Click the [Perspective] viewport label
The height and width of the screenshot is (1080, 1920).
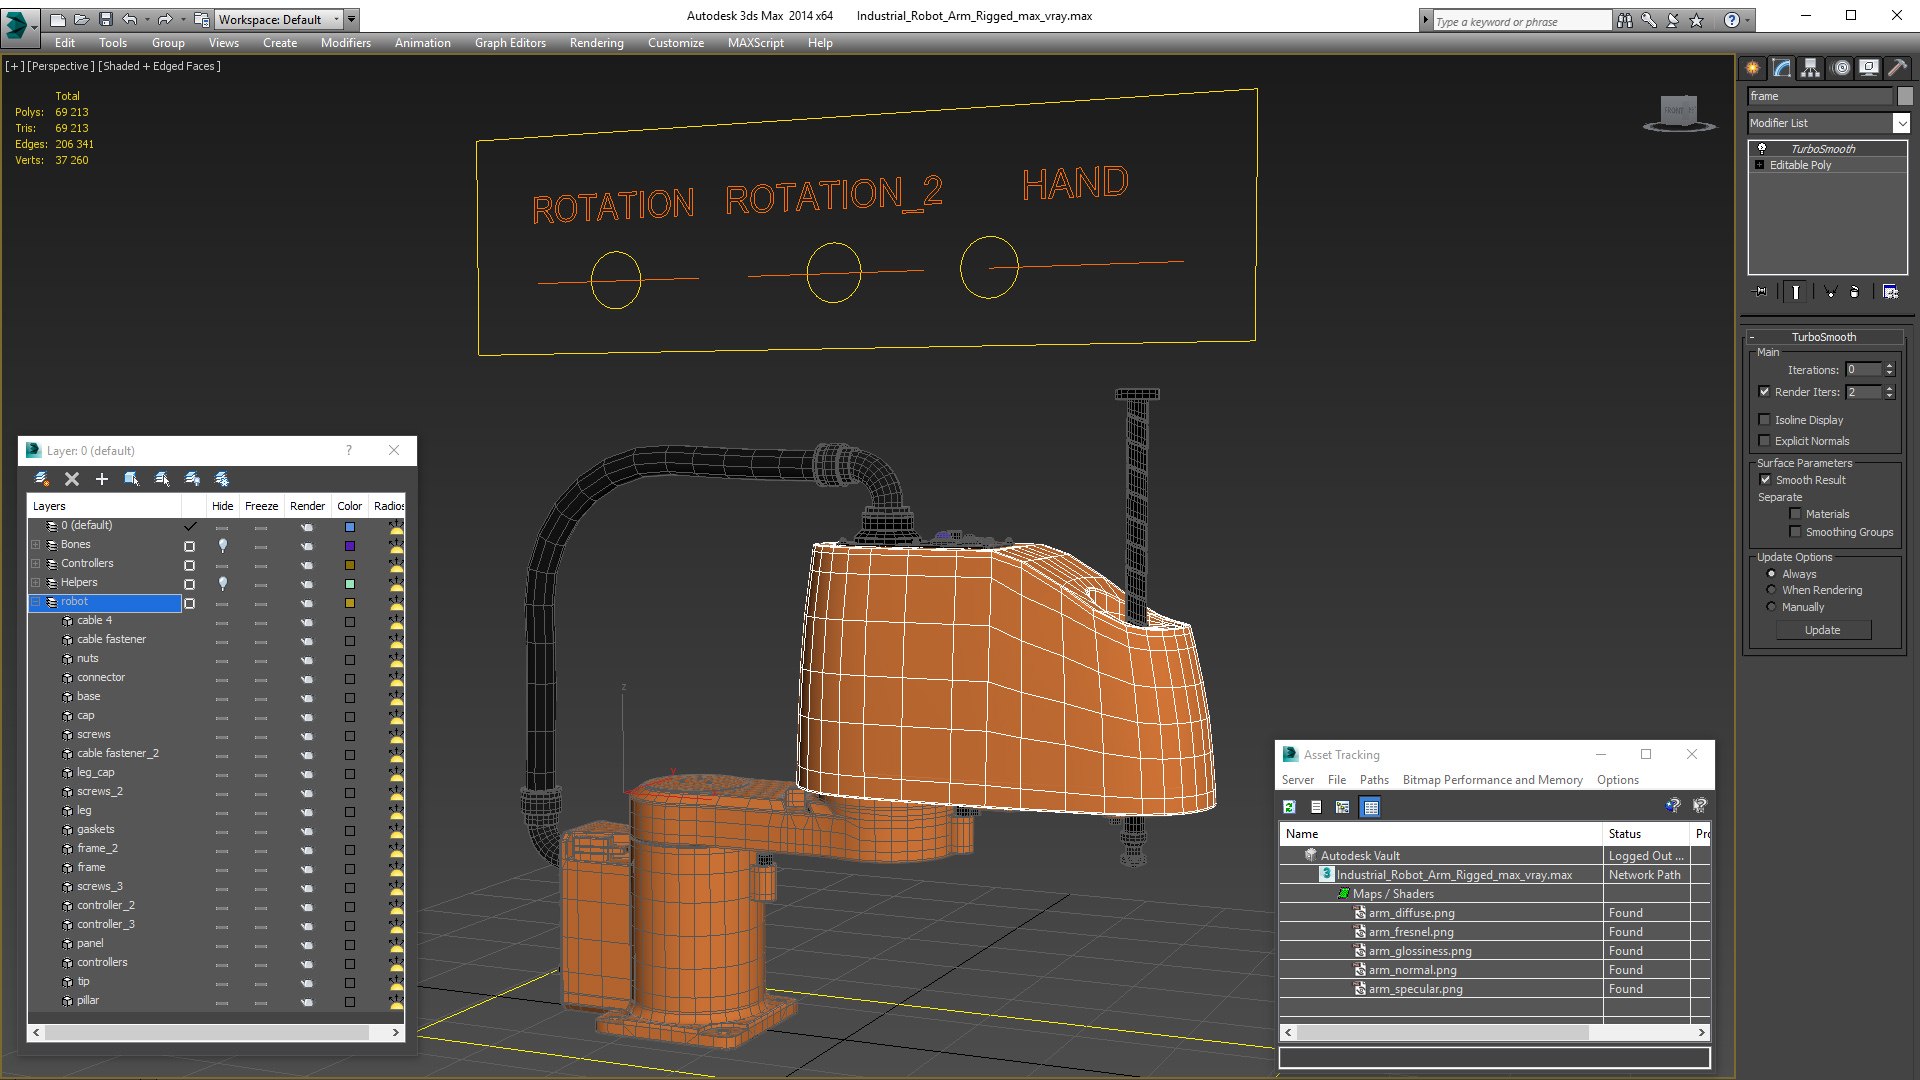tap(61, 66)
